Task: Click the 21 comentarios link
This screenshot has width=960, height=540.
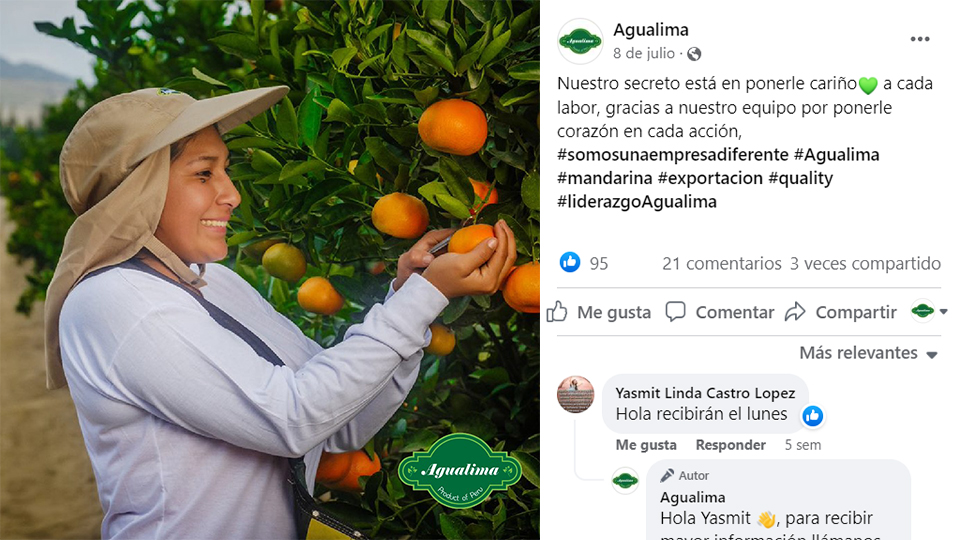Action: (722, 263)
